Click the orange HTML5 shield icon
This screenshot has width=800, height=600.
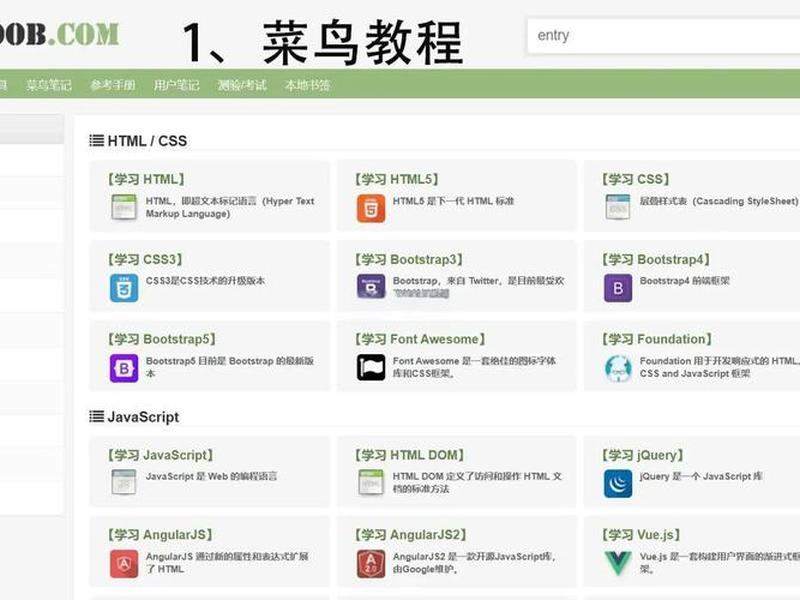[371, 208]
